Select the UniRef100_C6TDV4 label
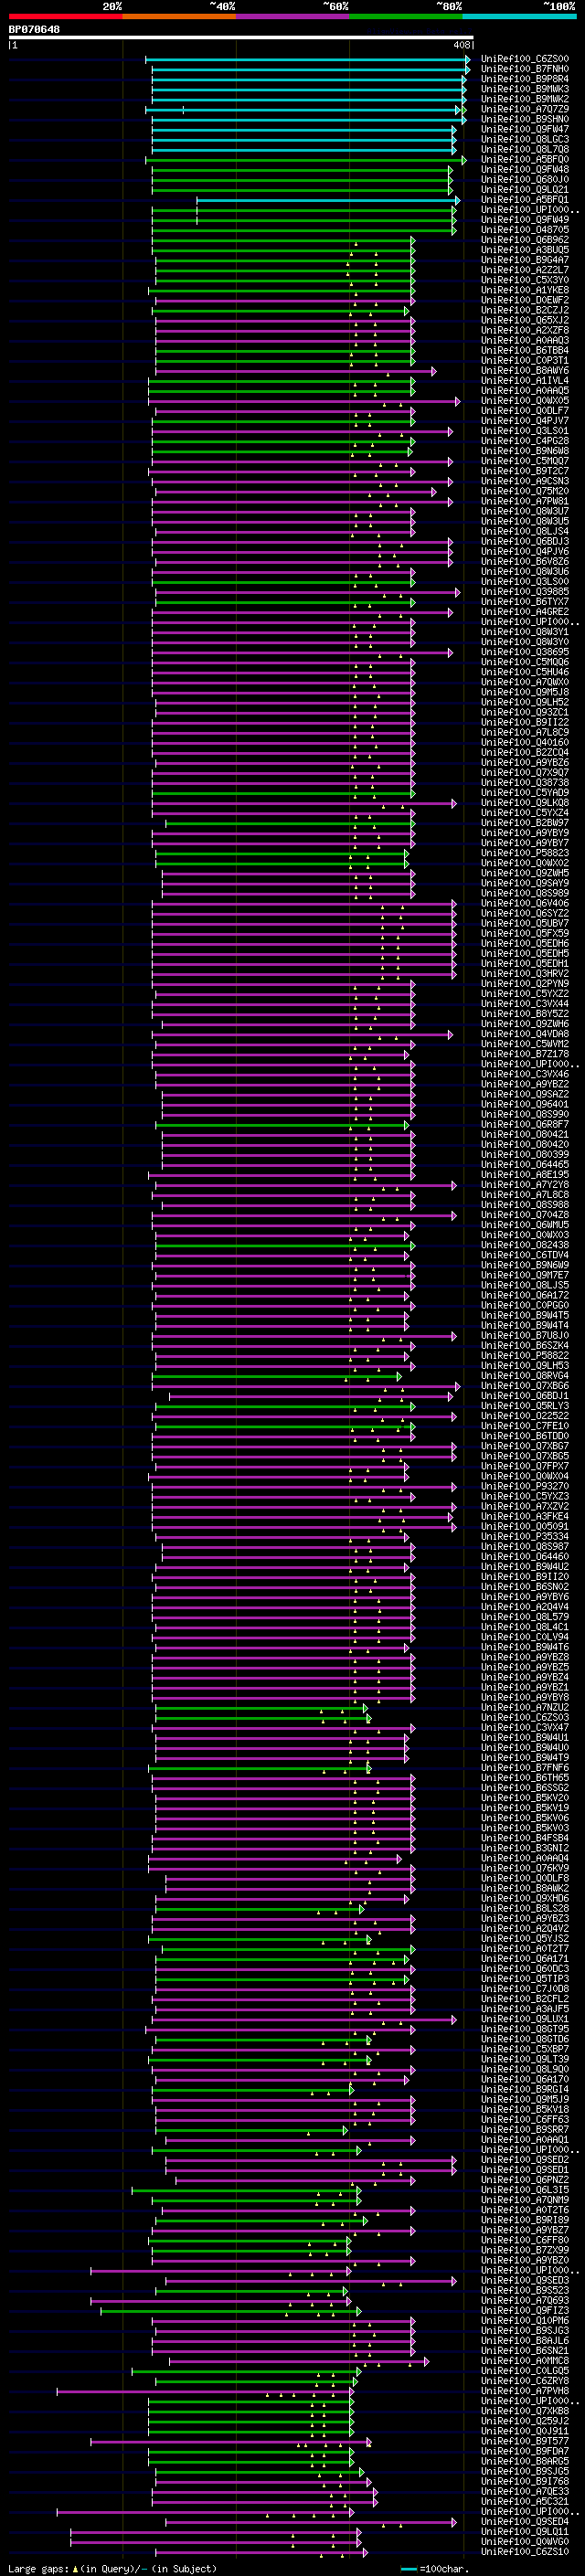 click(x=525, y=1255)
